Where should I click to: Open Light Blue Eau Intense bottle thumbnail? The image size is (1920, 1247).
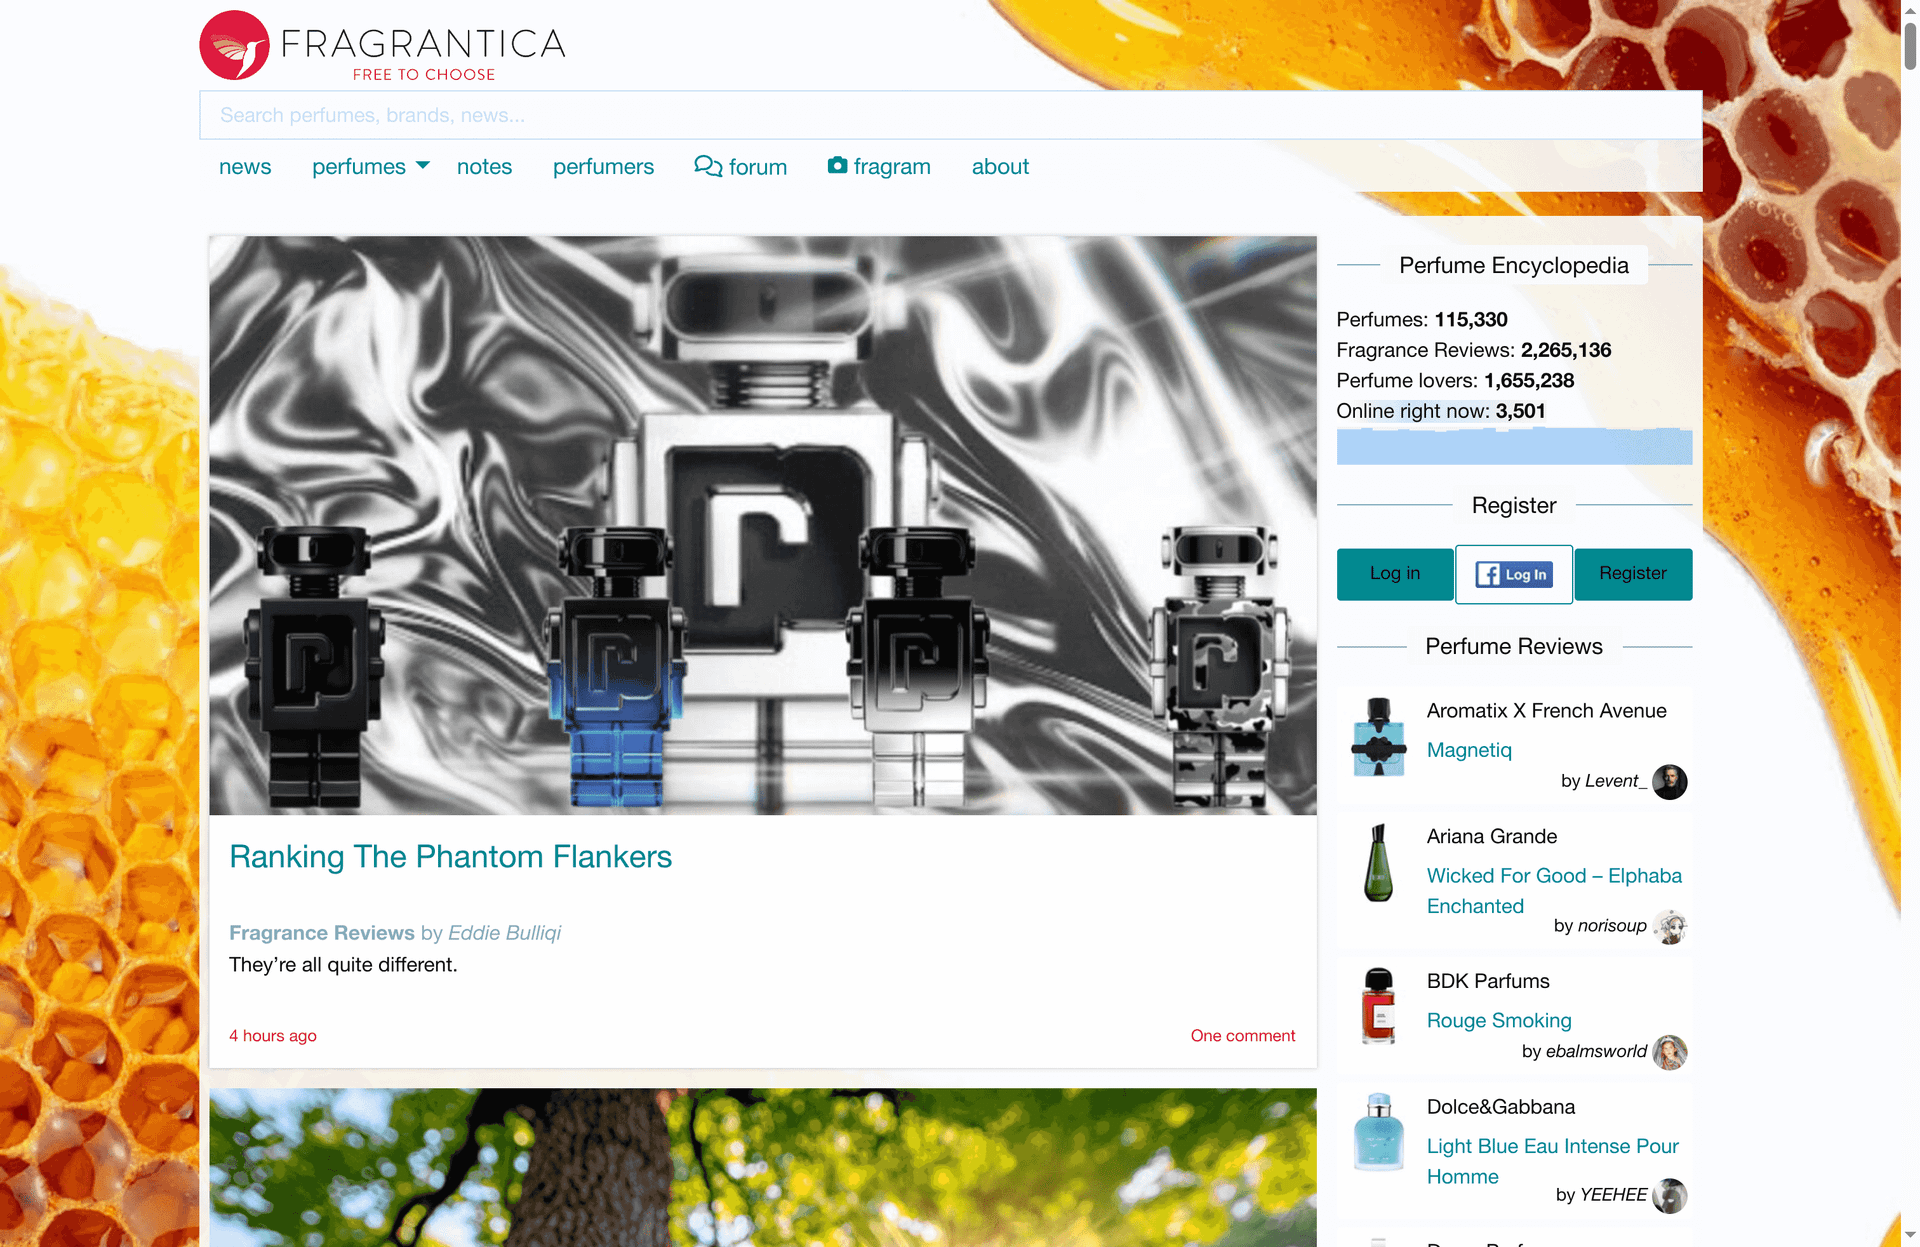pyautogui.click(x=1379, y=1132)
